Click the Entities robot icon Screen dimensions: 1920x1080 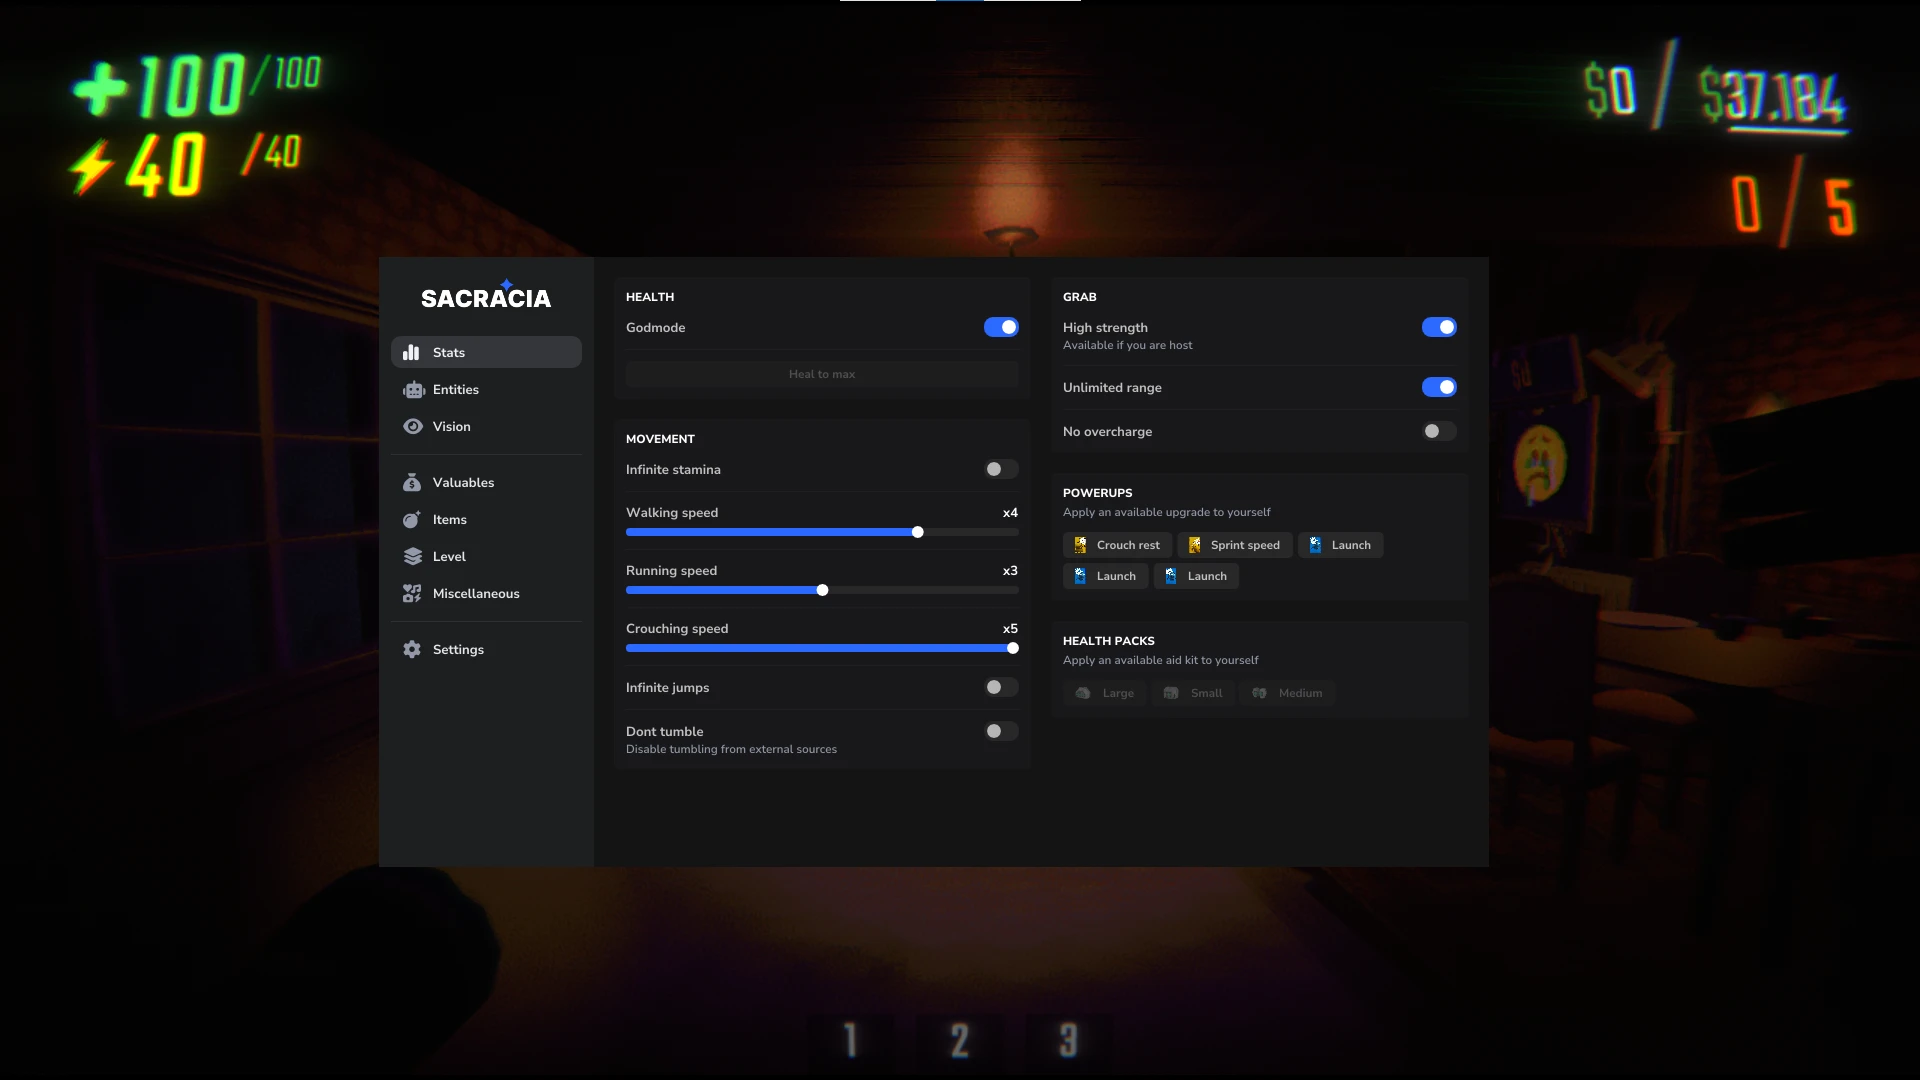pyautogui.click(x=413, y=389)
